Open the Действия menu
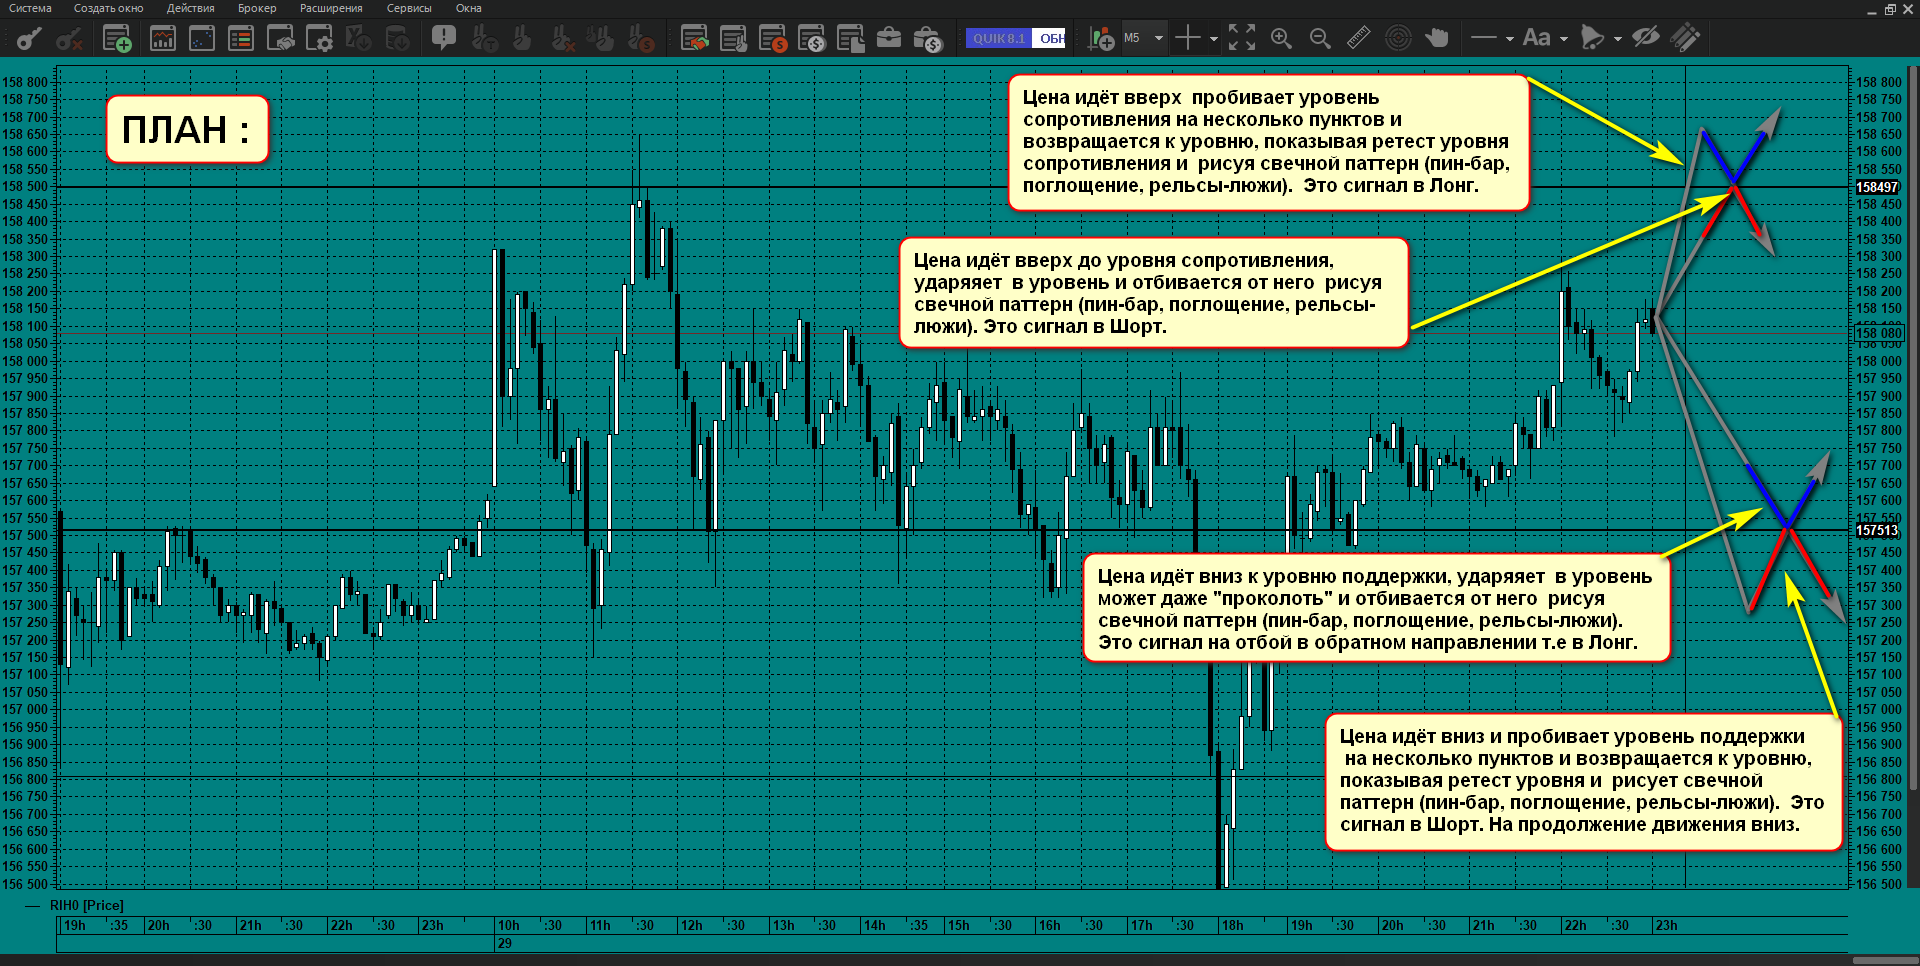The width and height of the screenshot is (1920, 966). coord(191,8)
